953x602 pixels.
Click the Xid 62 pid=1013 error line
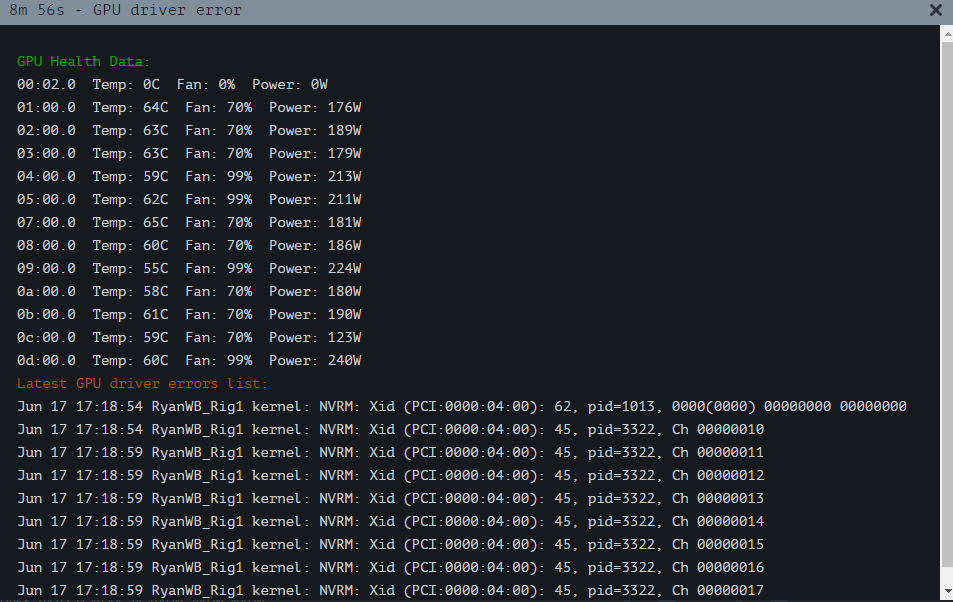[461, 406]
